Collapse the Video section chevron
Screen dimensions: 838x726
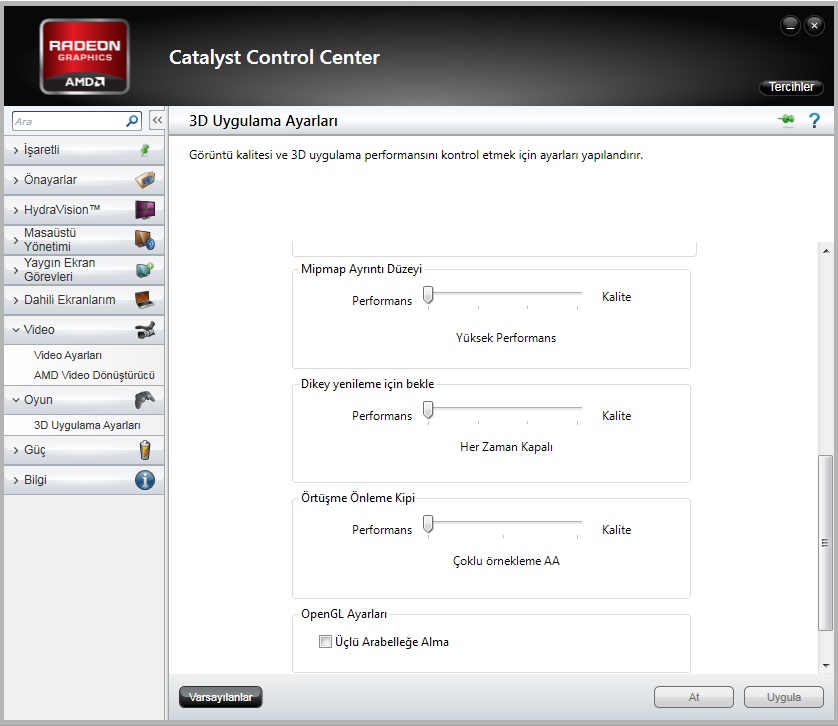(16, 330)
